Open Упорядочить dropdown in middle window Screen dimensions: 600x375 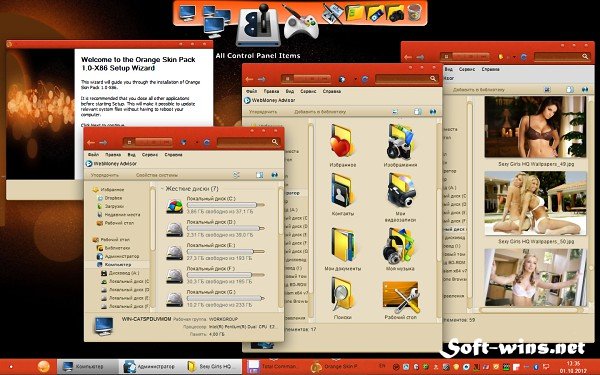263,112
